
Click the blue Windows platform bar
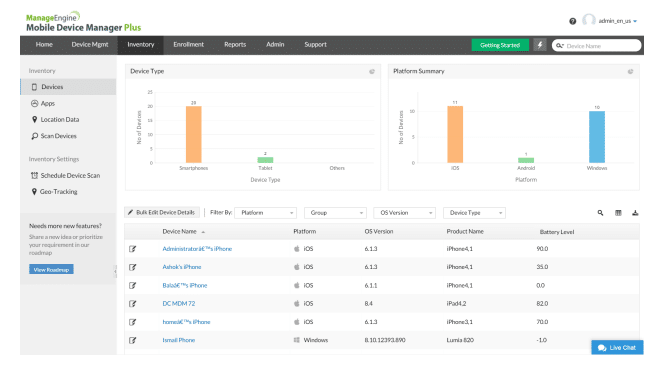click(x=597, y=137)
